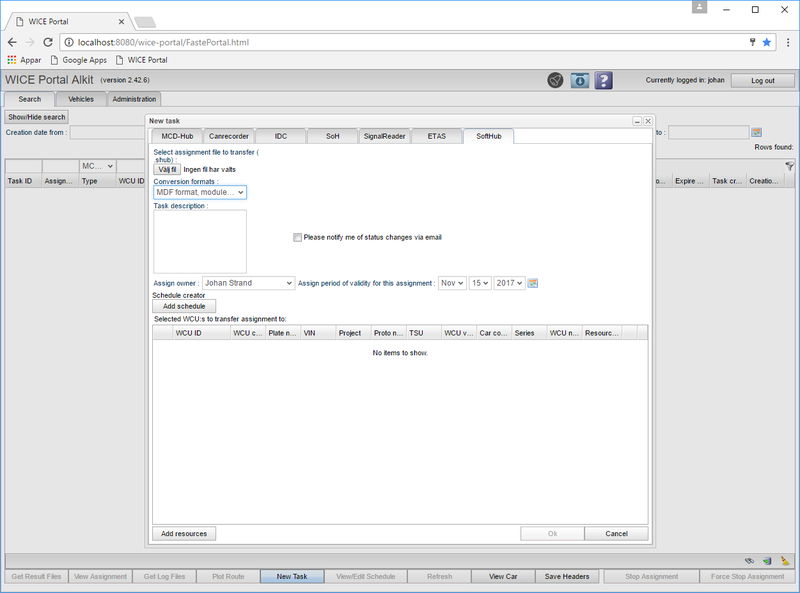Click the download inbox icon near Log out
800x593 pixels.
pos(579,80)
